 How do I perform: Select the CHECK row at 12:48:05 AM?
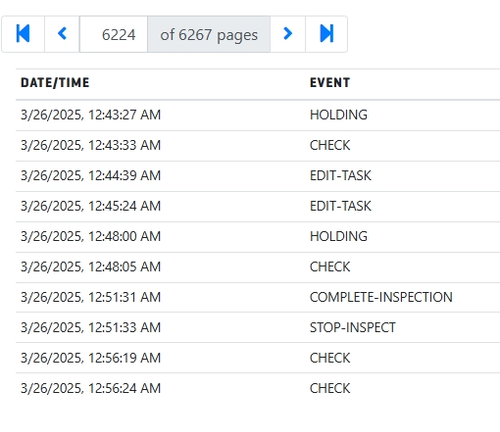point(258,267)
